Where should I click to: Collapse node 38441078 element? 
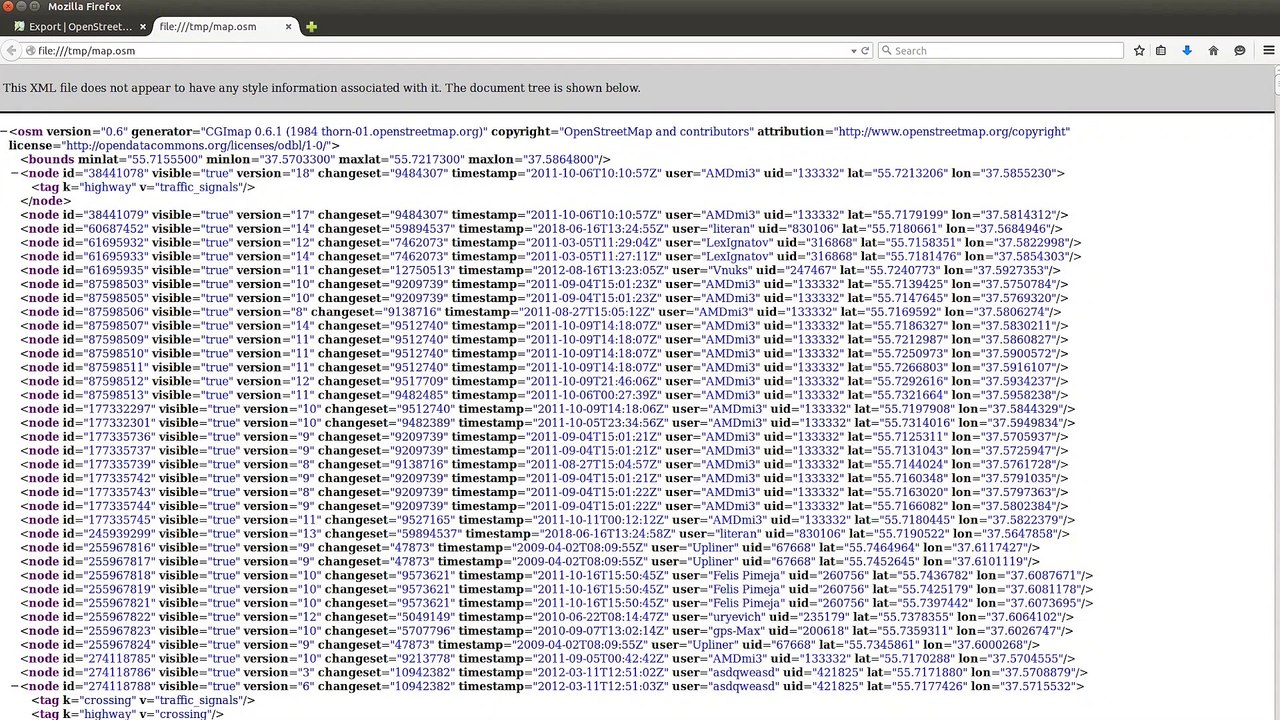[x=15, y=174]
